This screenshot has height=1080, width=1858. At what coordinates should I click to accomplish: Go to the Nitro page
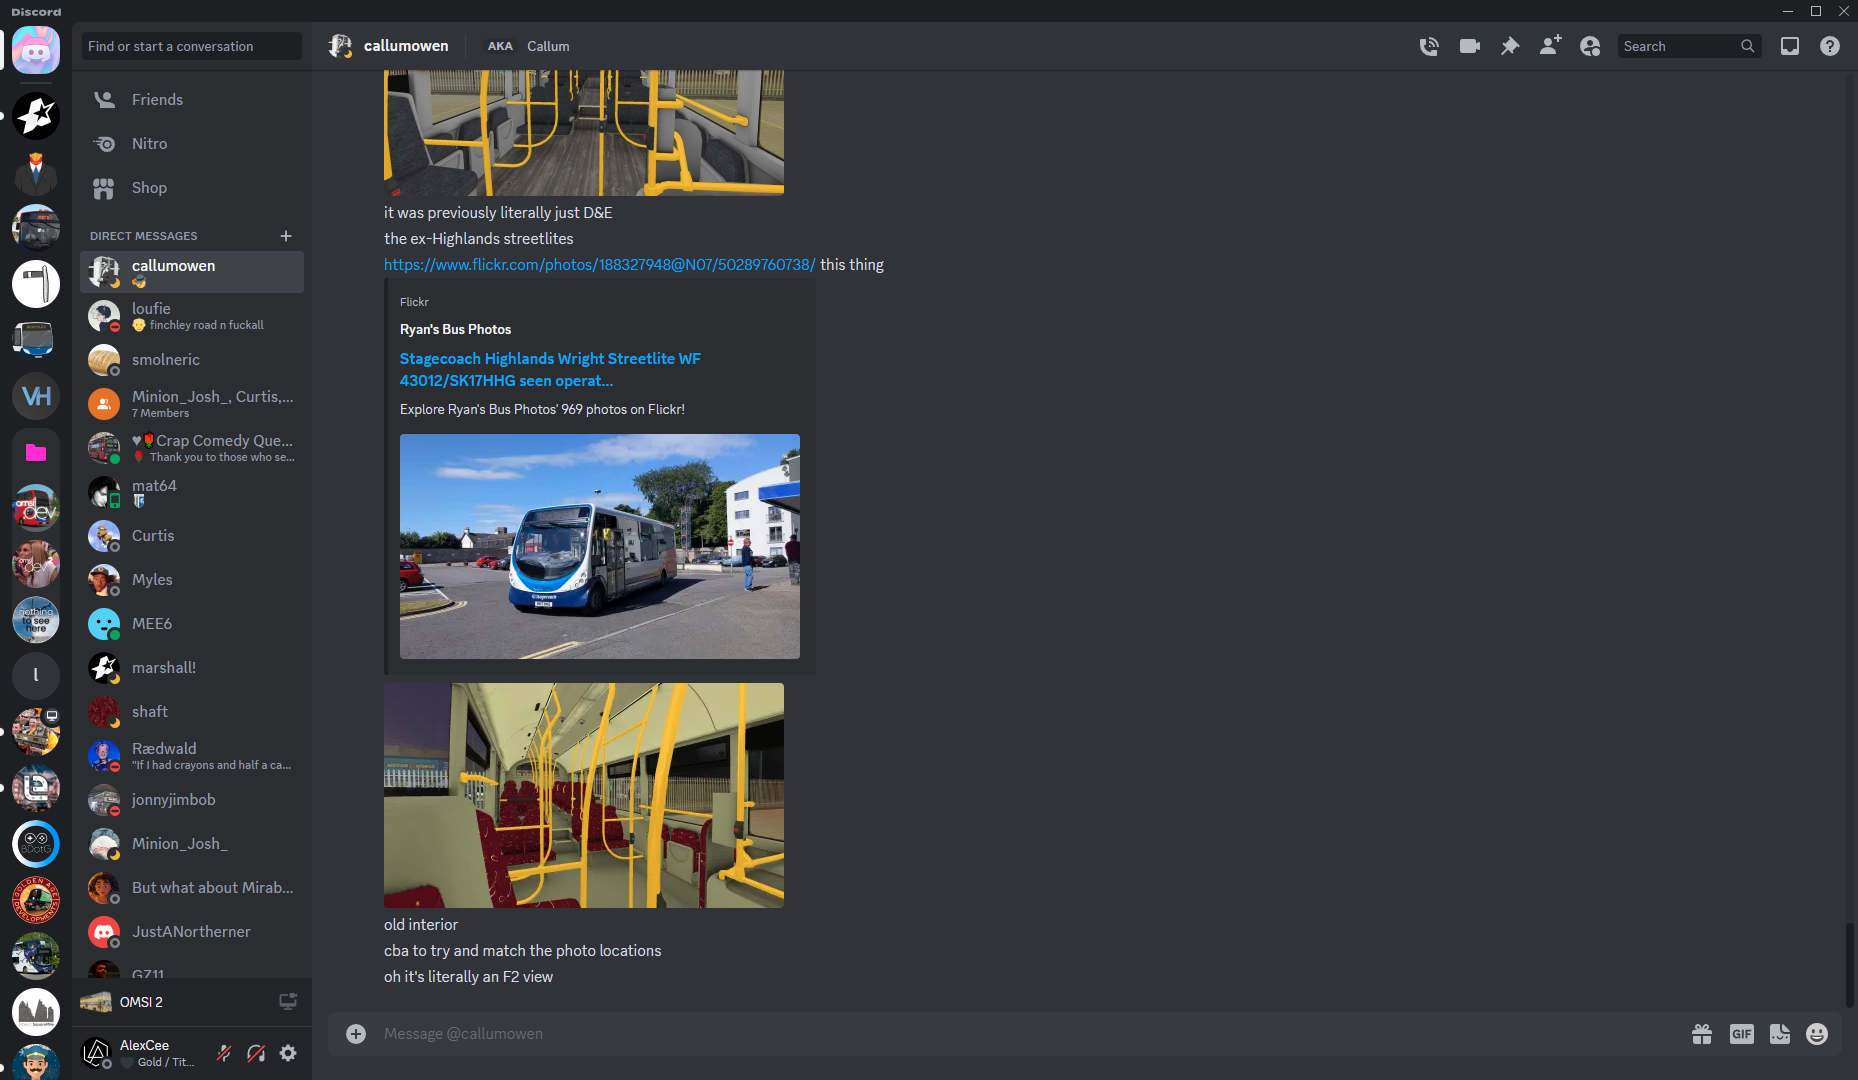pos(149,144)
